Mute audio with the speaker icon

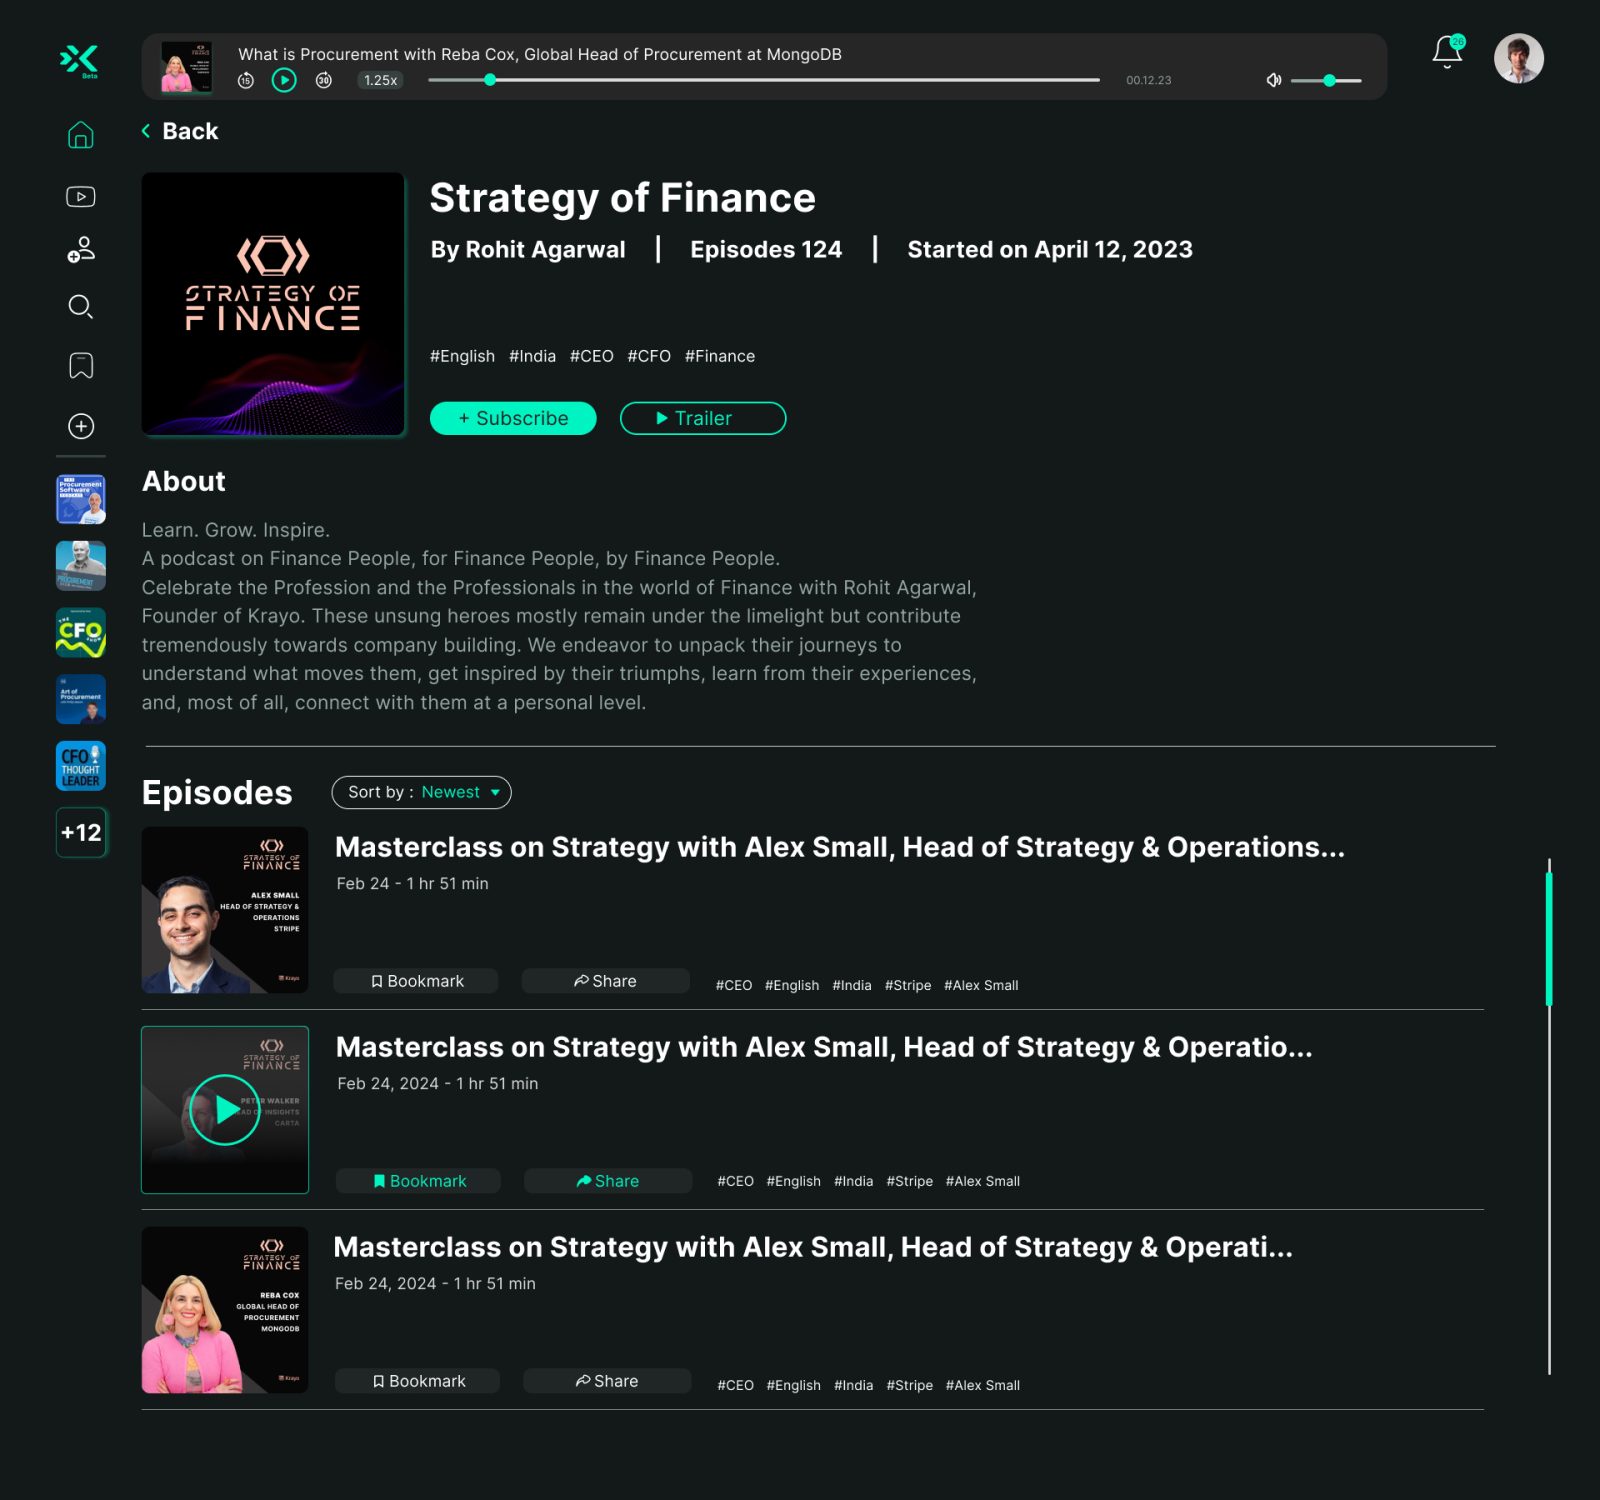click(x=1274, y=80)
